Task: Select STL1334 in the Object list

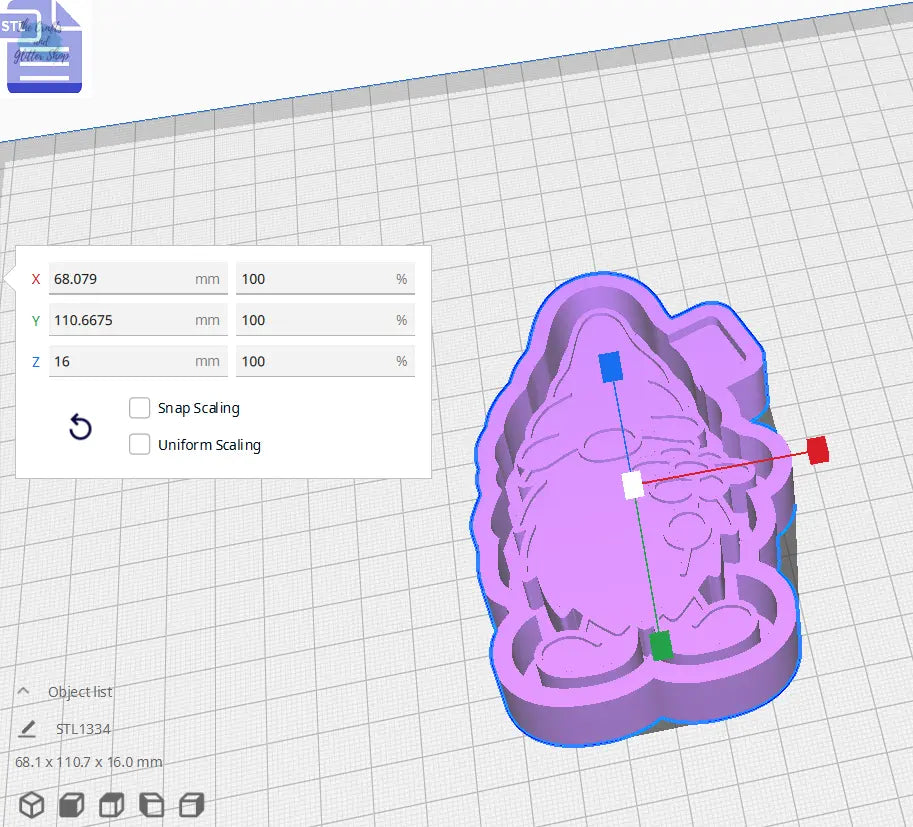Action: (81, 729)
